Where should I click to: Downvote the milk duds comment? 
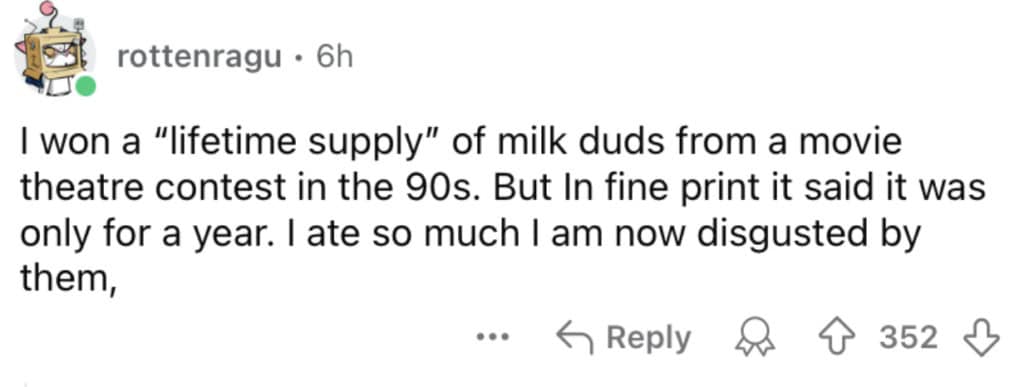pos(981,337)
